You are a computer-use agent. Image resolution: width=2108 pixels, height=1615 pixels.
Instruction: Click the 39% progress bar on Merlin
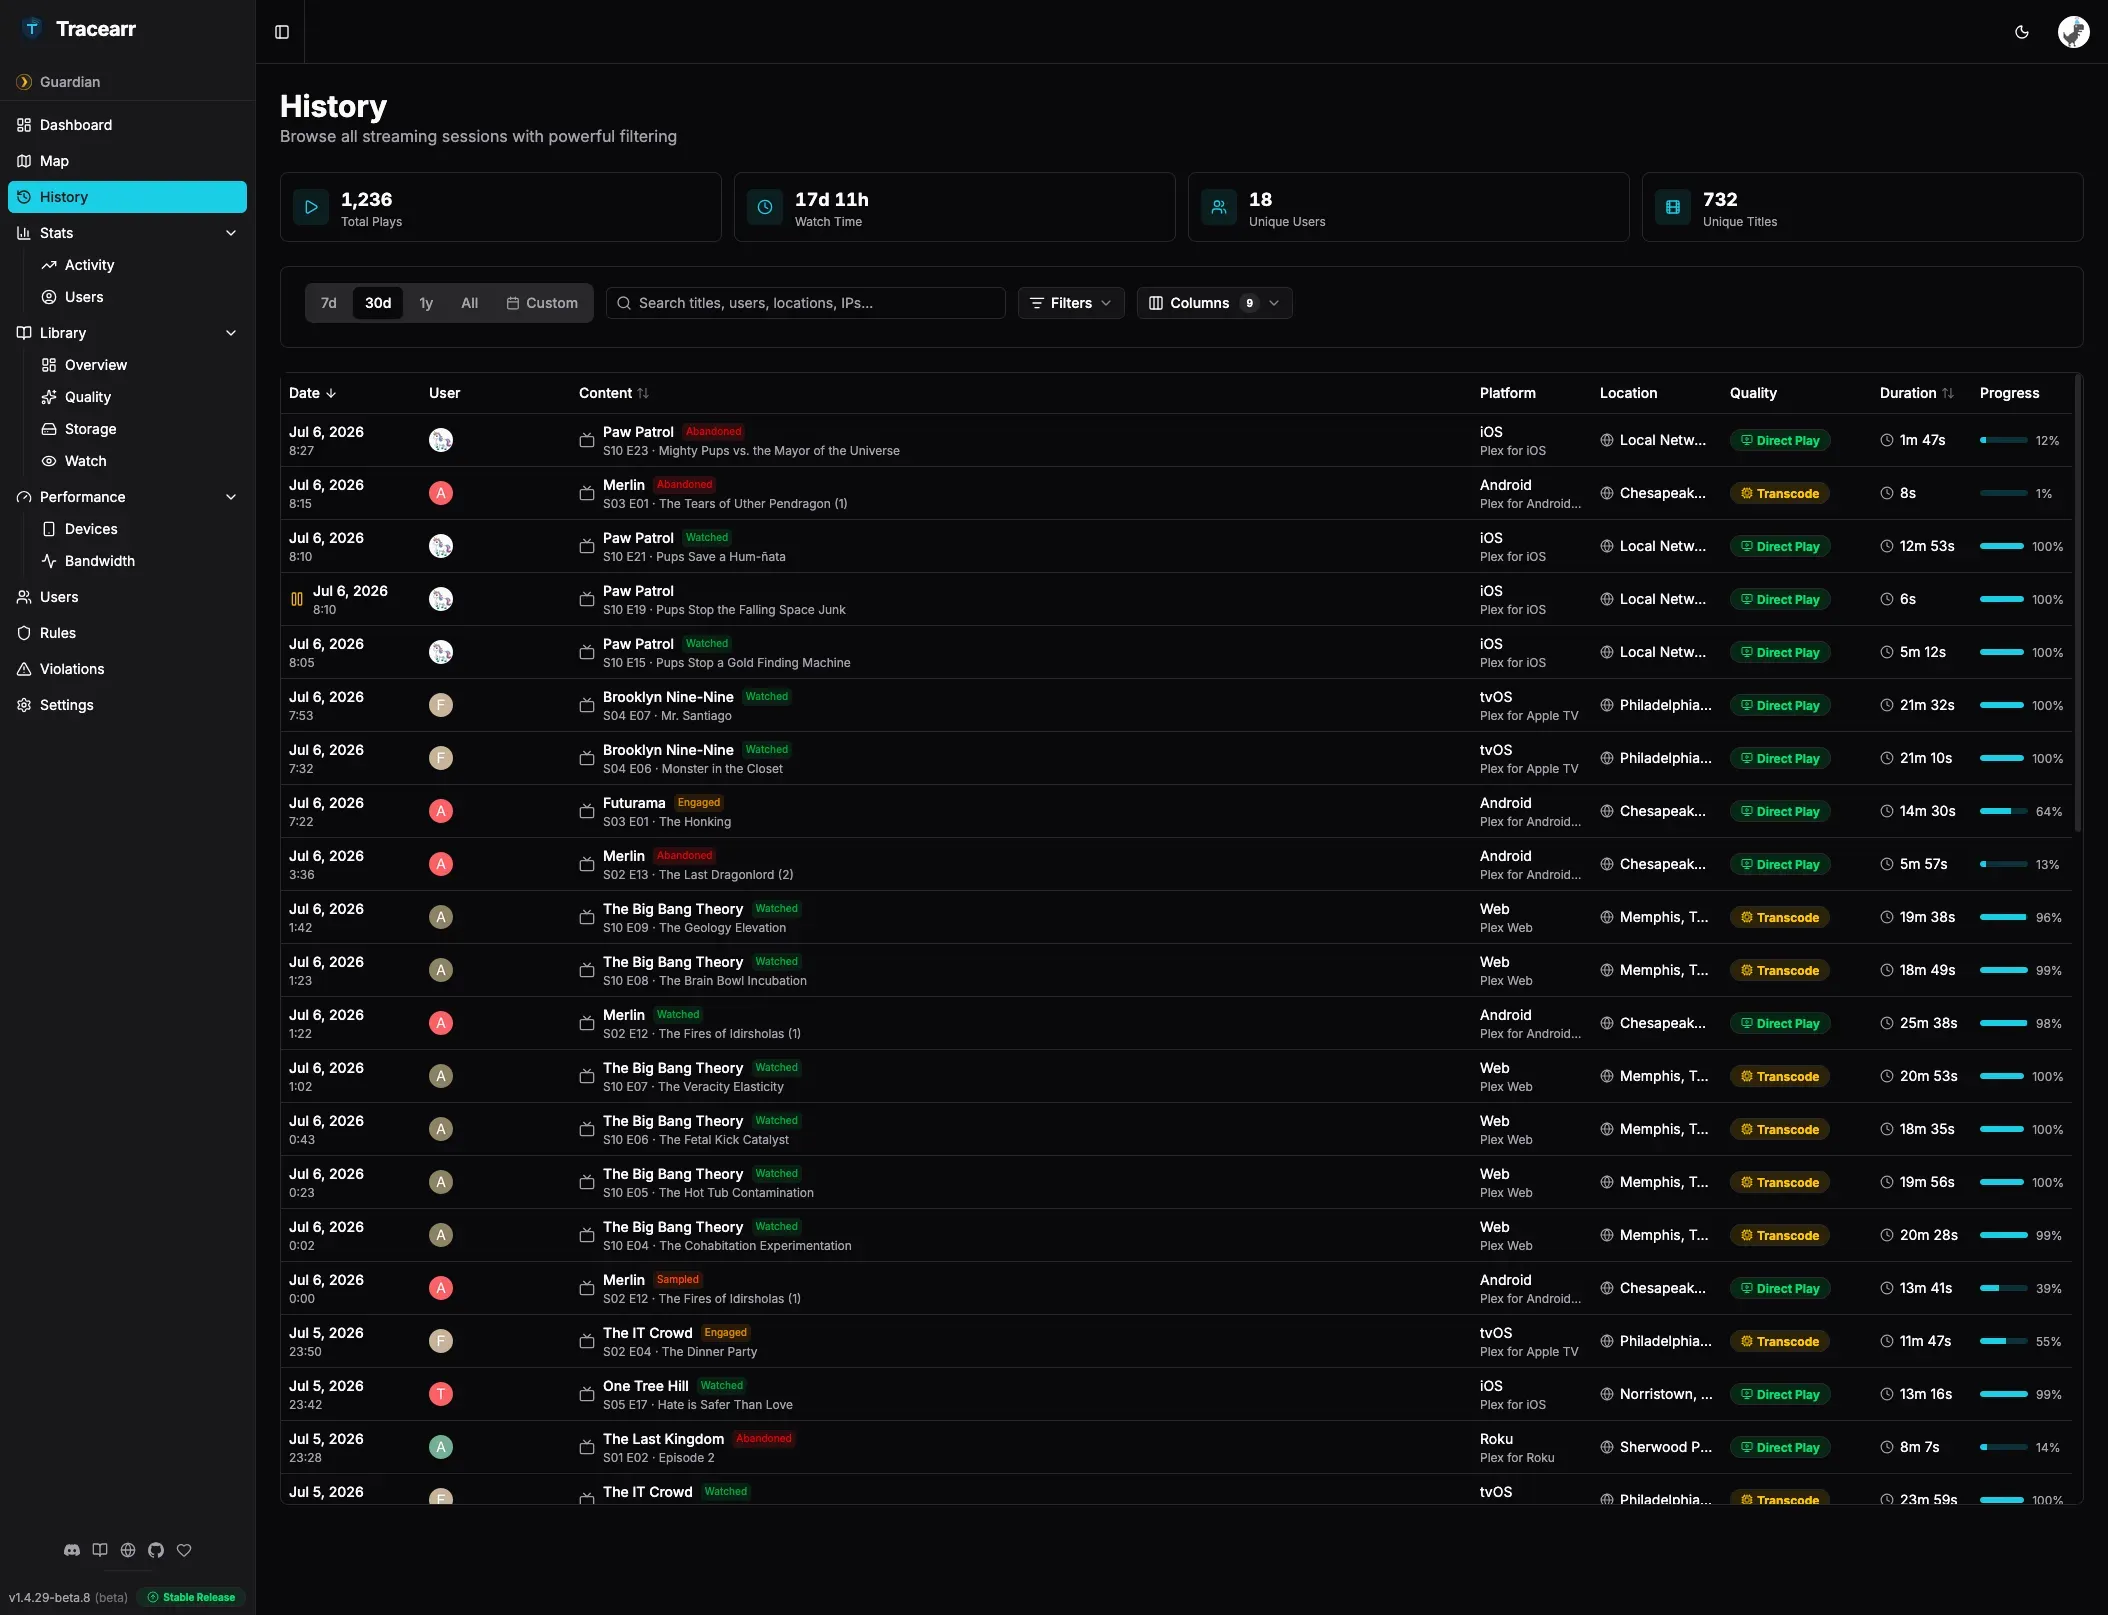click(2004, 1288)
